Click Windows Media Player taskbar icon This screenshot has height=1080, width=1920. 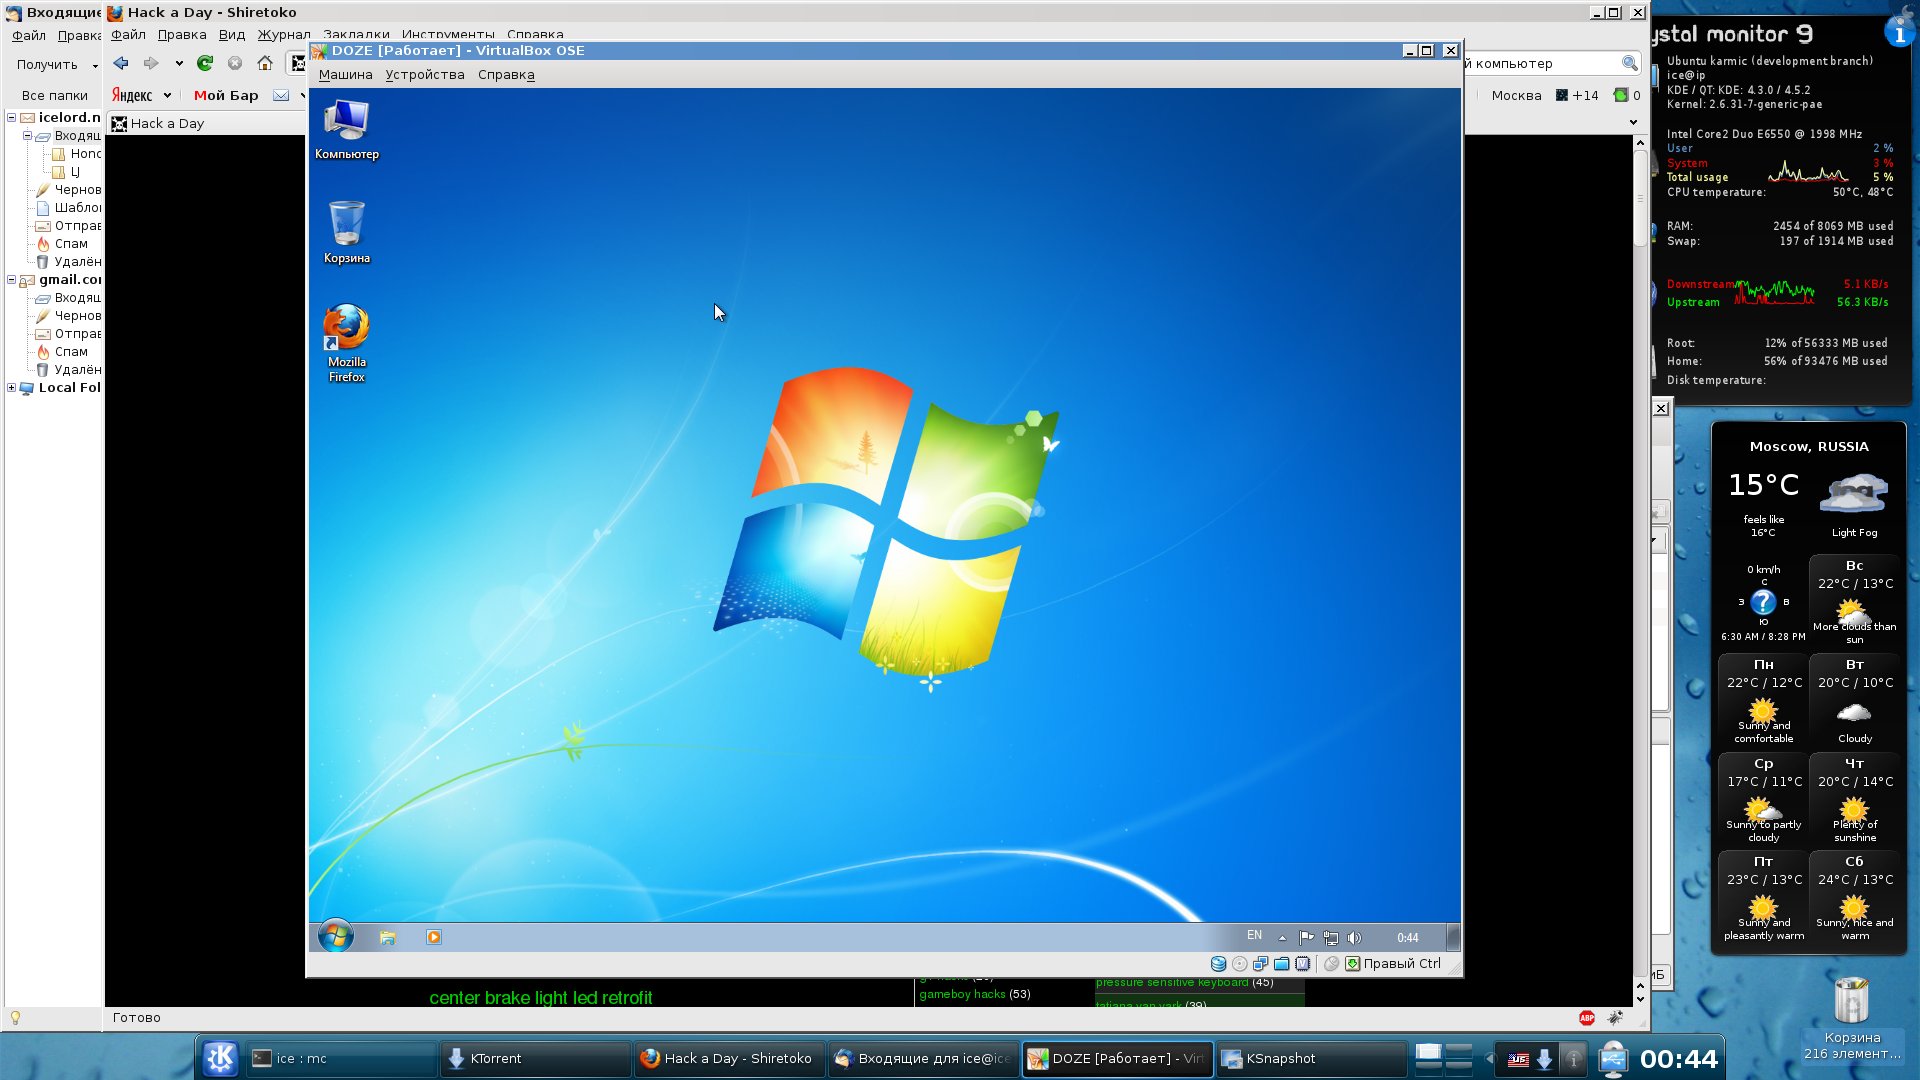pos(433,937)
